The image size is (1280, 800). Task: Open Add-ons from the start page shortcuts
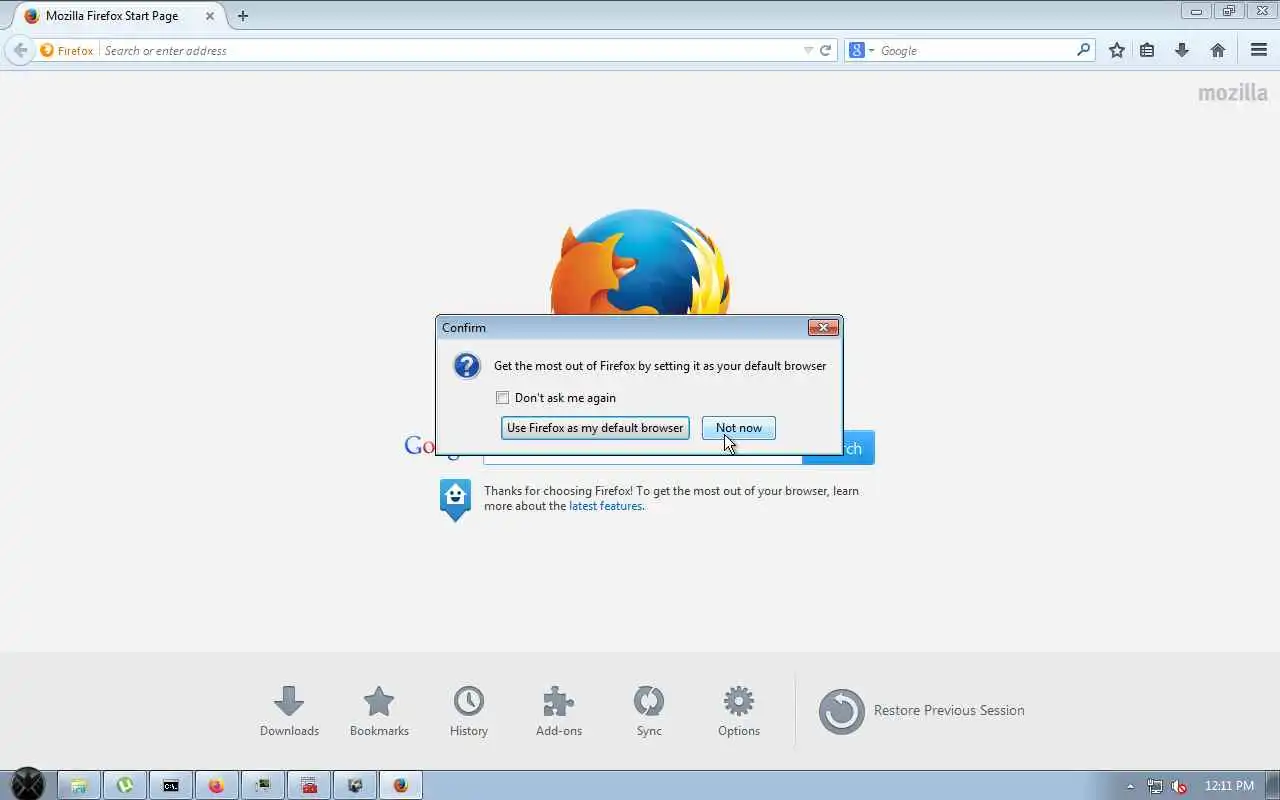pos(559,711)
